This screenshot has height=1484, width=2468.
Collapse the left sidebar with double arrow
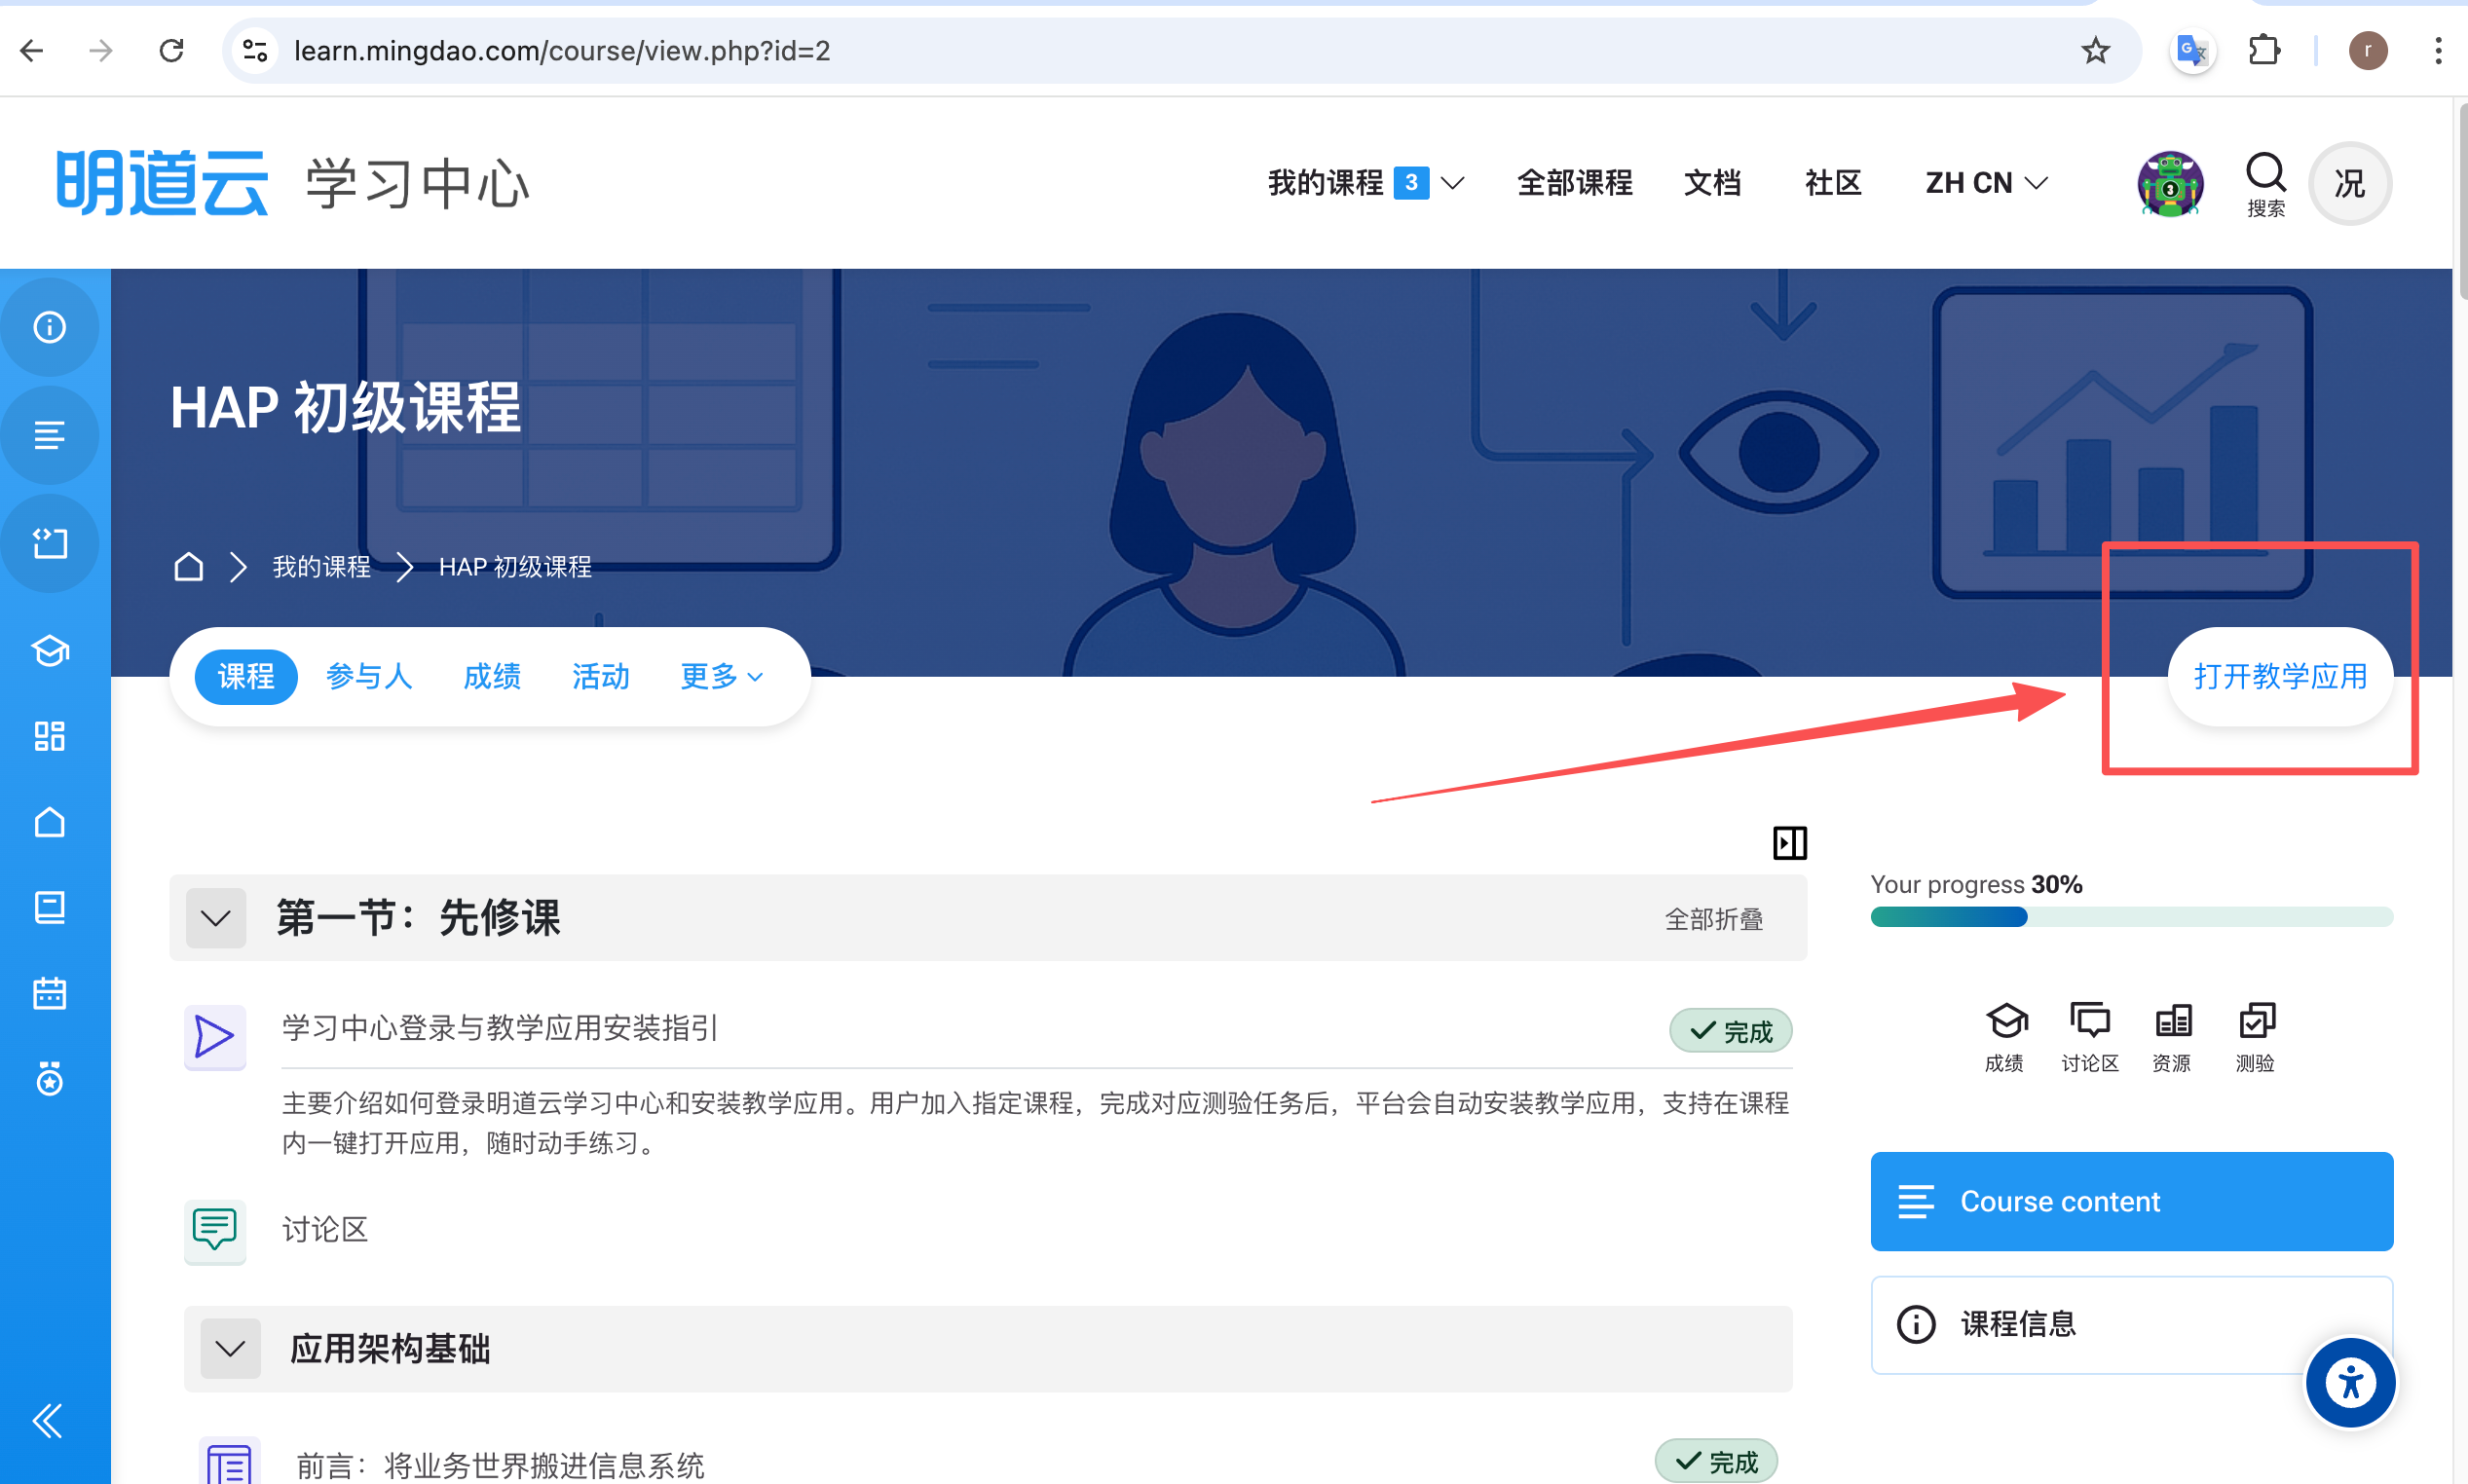tap(47, 1420)
